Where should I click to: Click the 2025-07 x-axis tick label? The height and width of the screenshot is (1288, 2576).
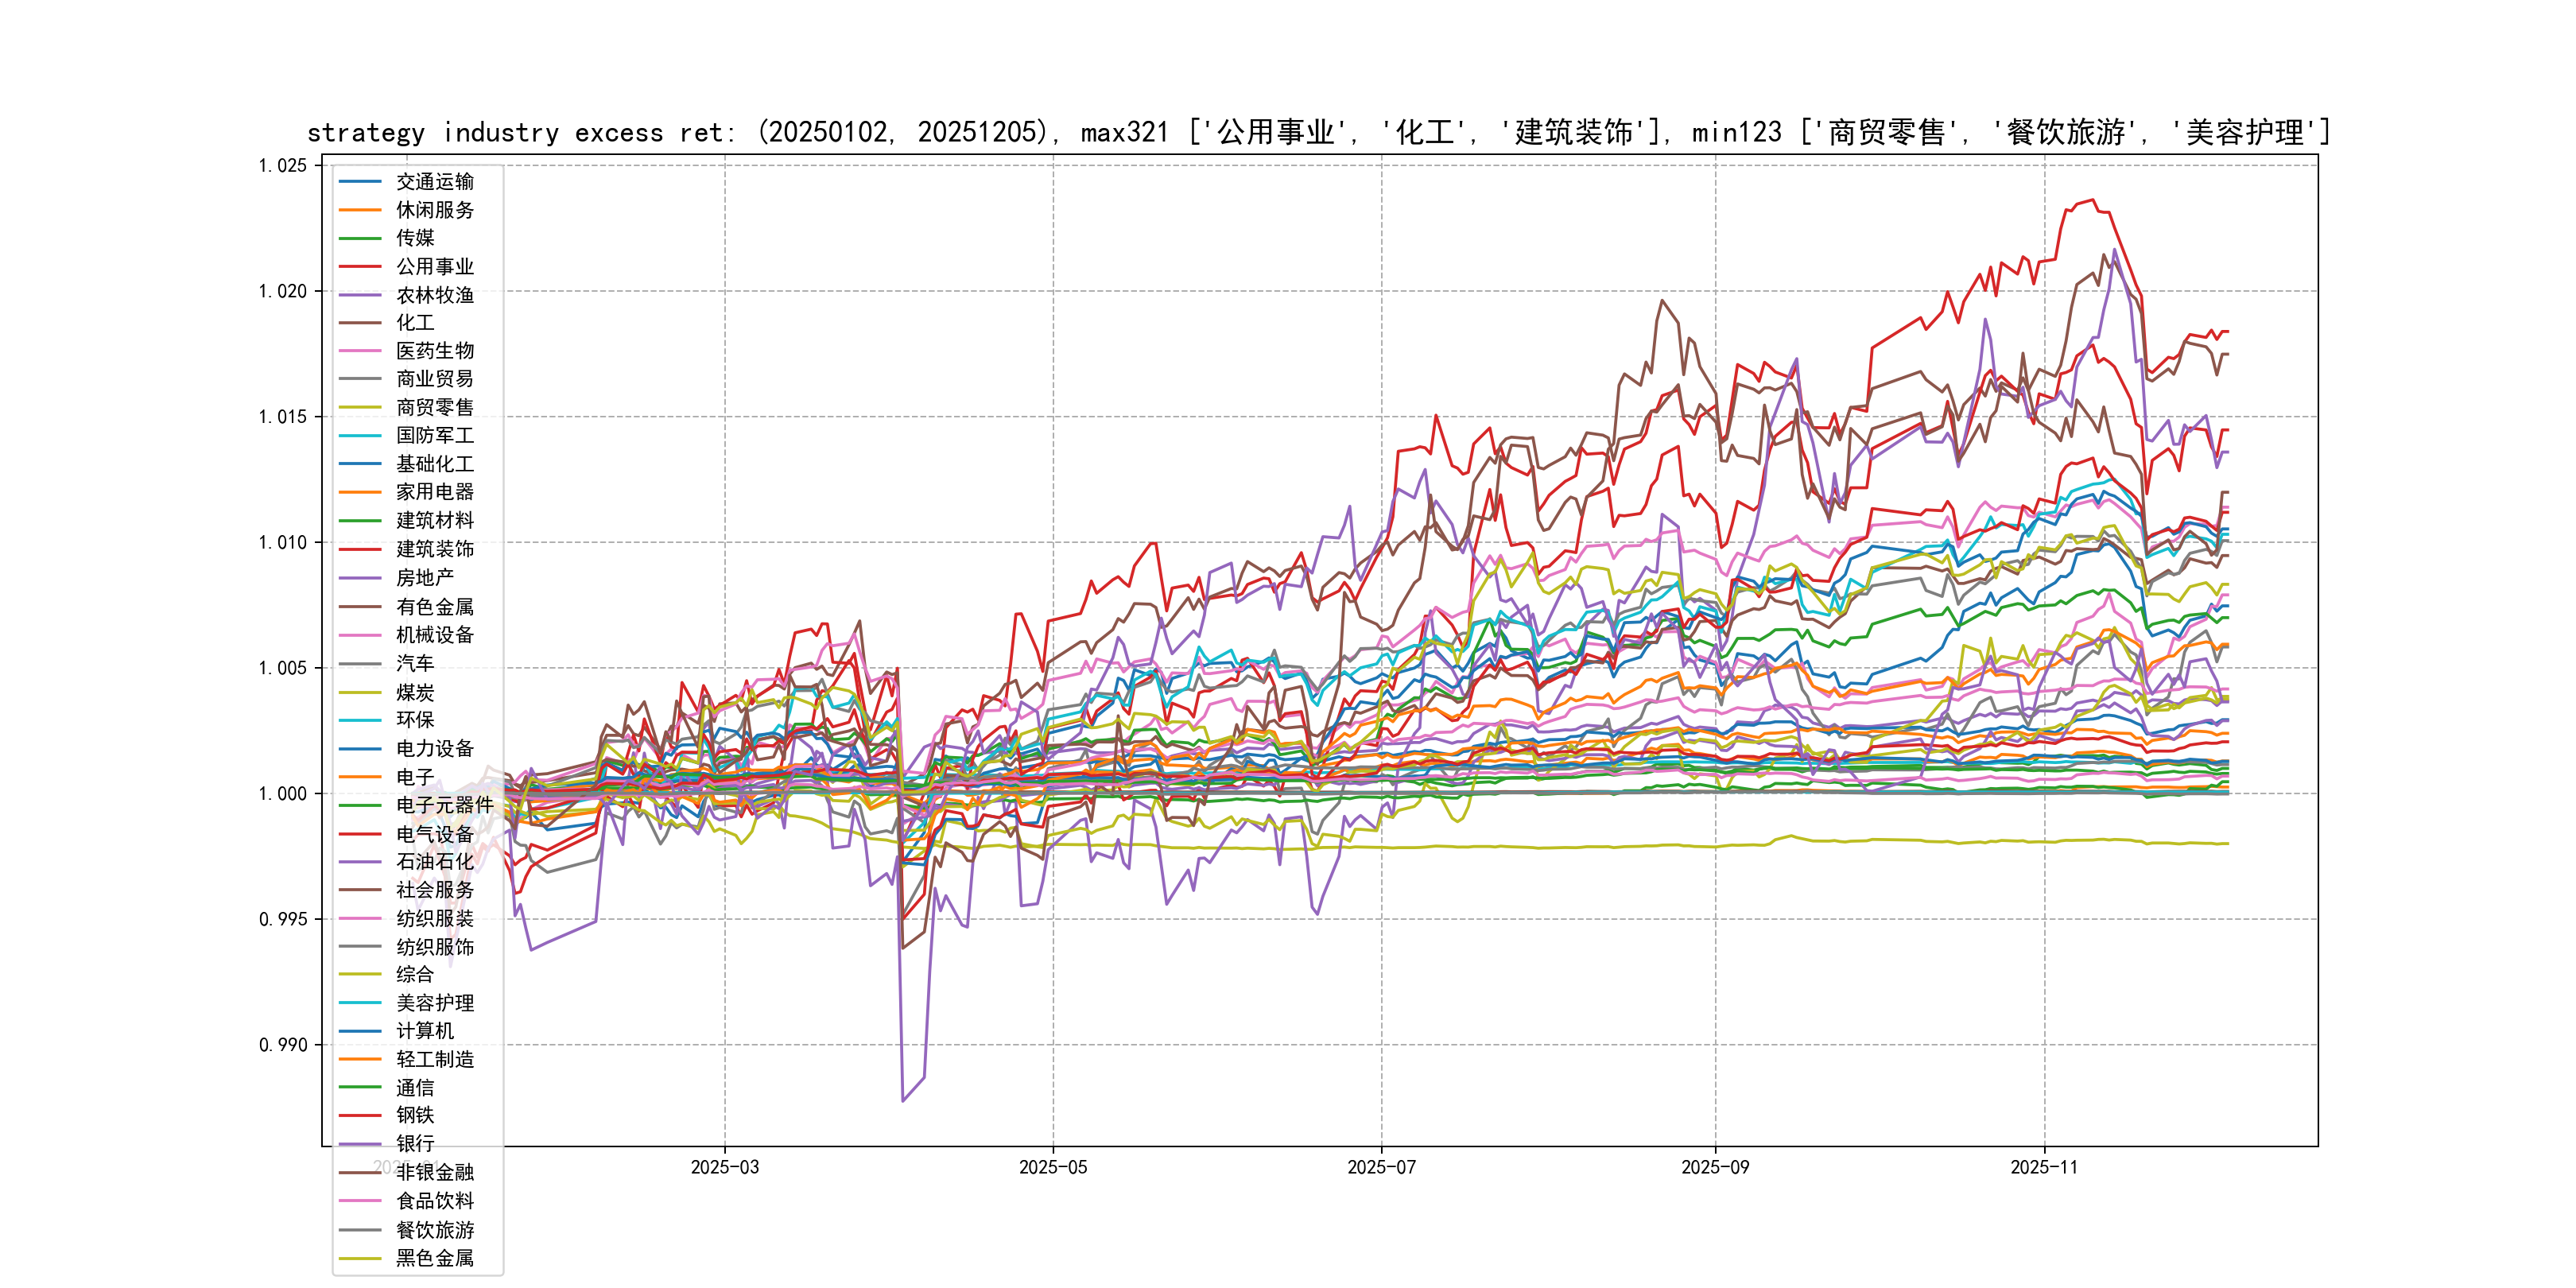coord(1381,1168)
